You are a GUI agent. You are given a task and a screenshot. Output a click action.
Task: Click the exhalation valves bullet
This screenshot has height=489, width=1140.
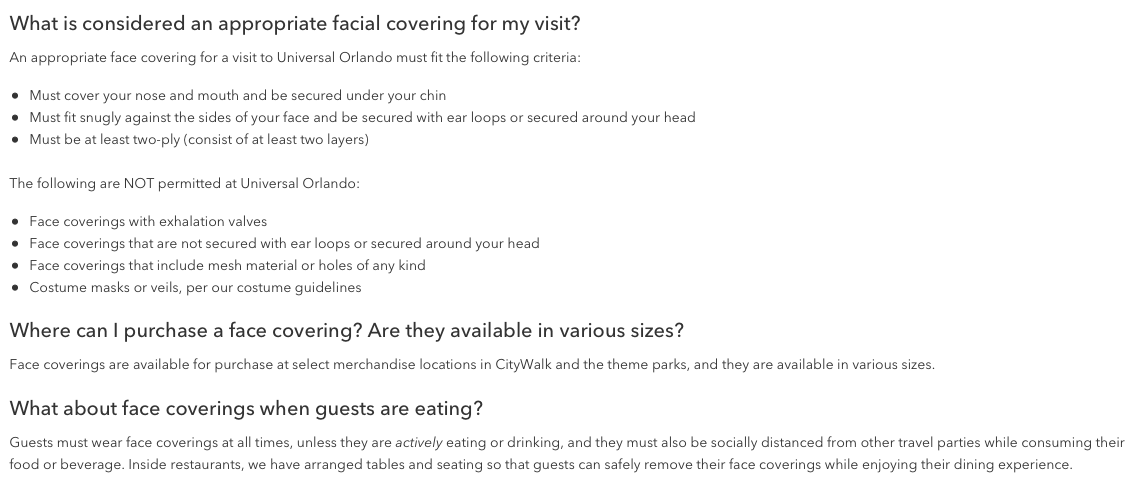point(148,222)
